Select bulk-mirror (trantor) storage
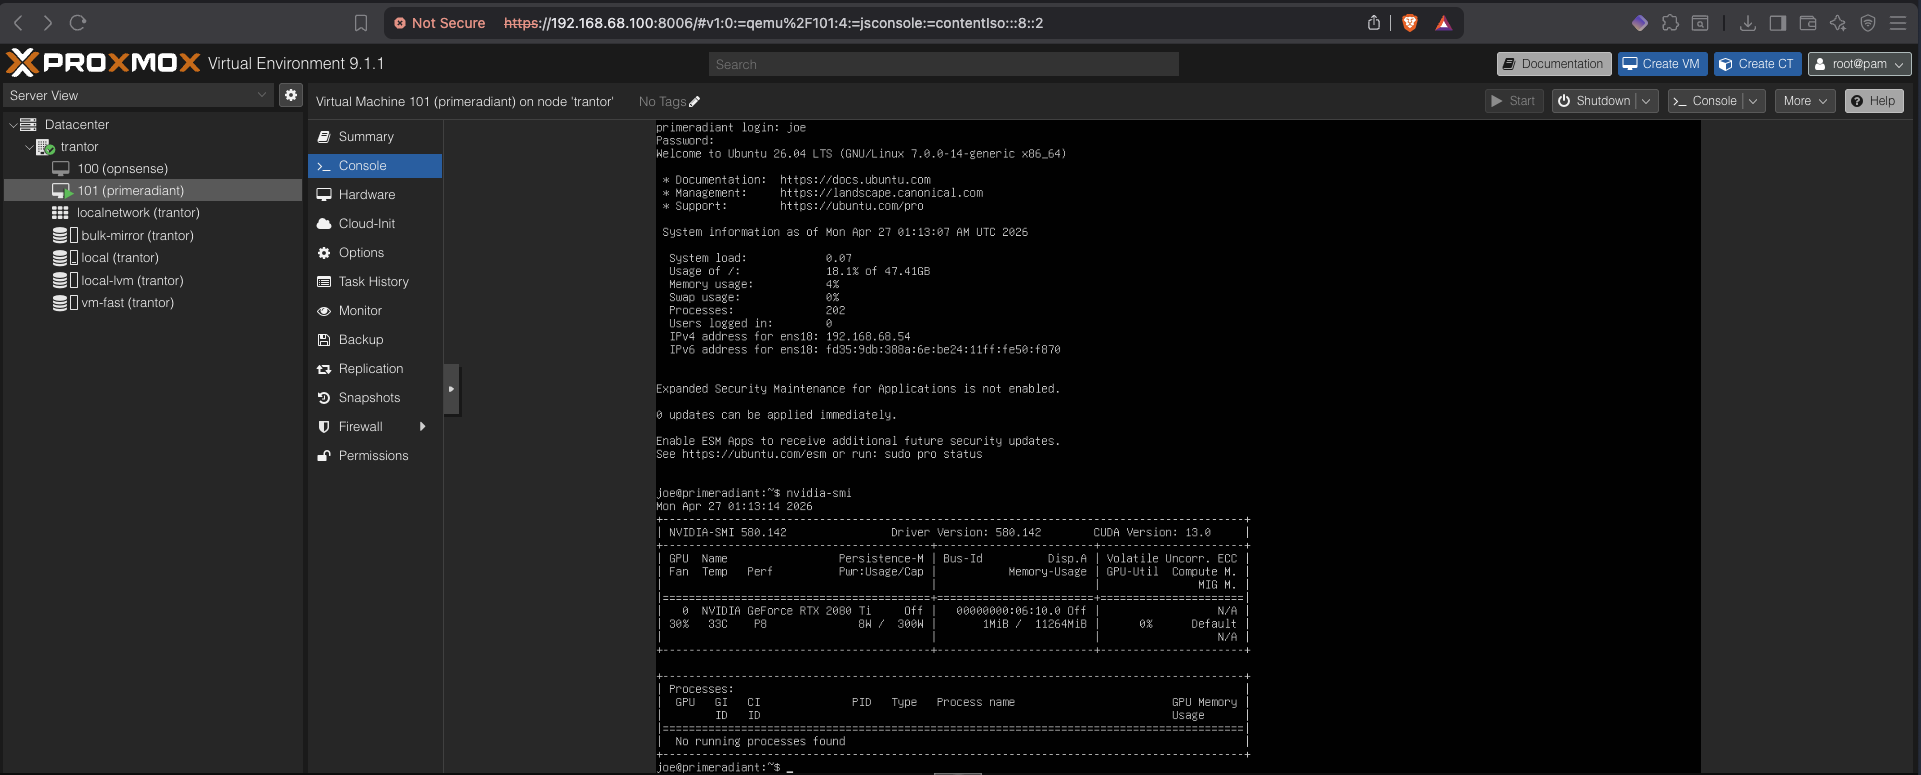The width and height of the screenshot is (1921, 775). click(153, 236)
